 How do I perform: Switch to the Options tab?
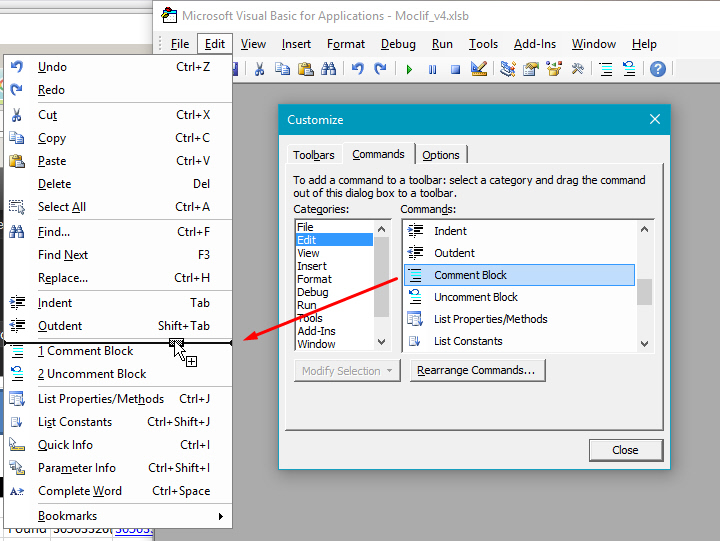[440, 155]
